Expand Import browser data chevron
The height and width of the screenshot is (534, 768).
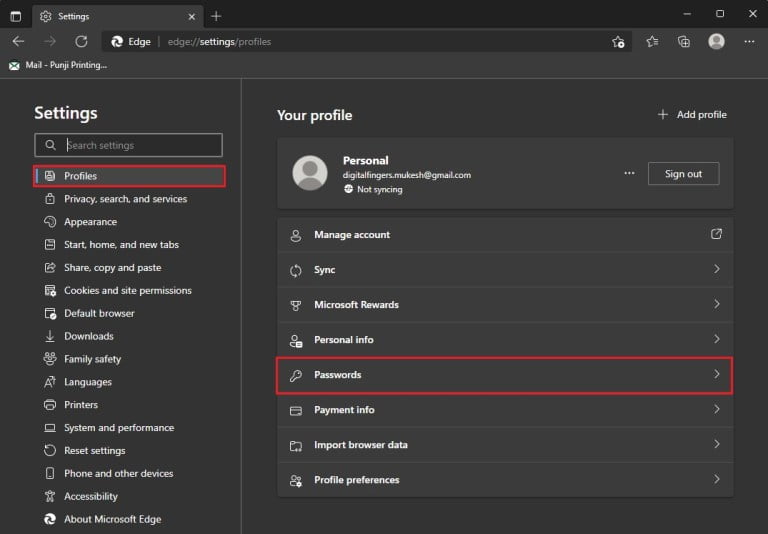click(x=717, y=444)
